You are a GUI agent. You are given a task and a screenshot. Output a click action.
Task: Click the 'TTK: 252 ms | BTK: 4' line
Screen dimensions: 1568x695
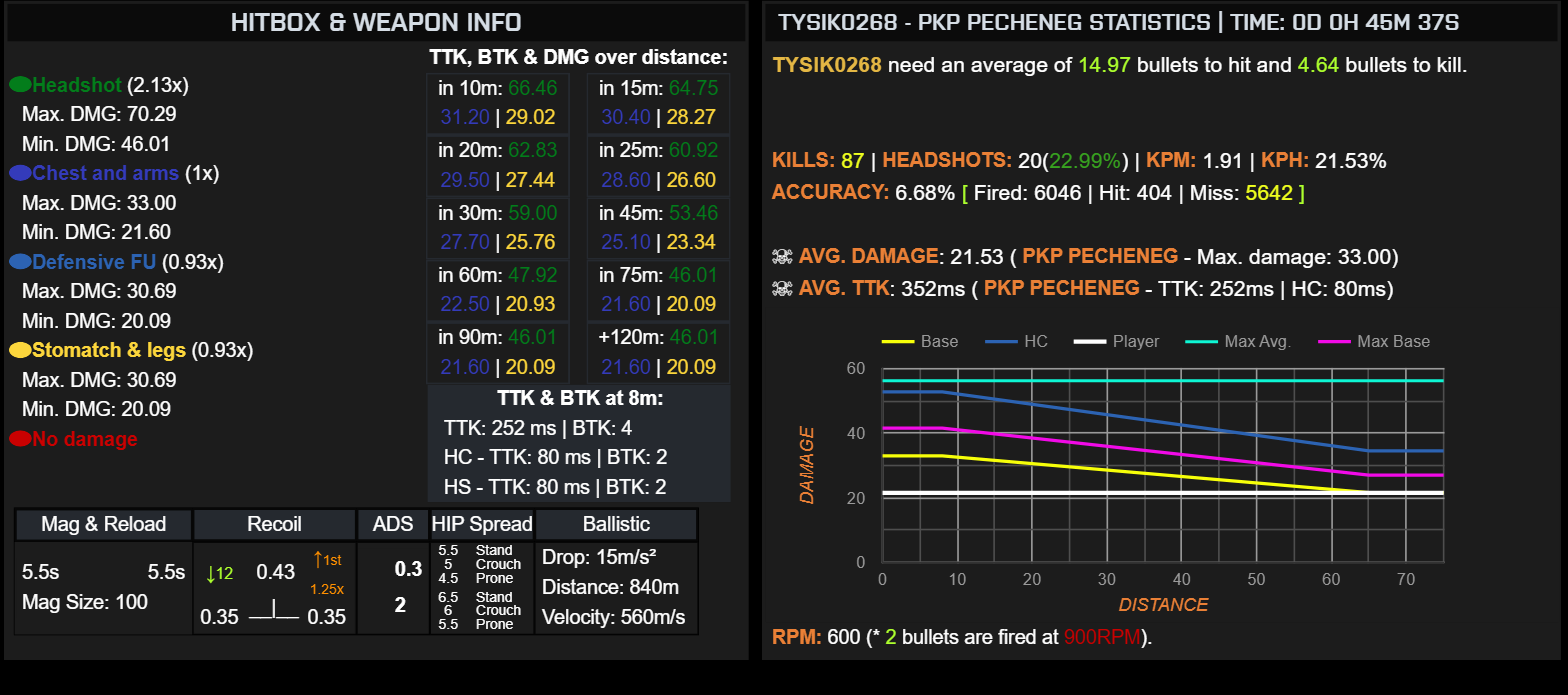click(x=538, y=428)
